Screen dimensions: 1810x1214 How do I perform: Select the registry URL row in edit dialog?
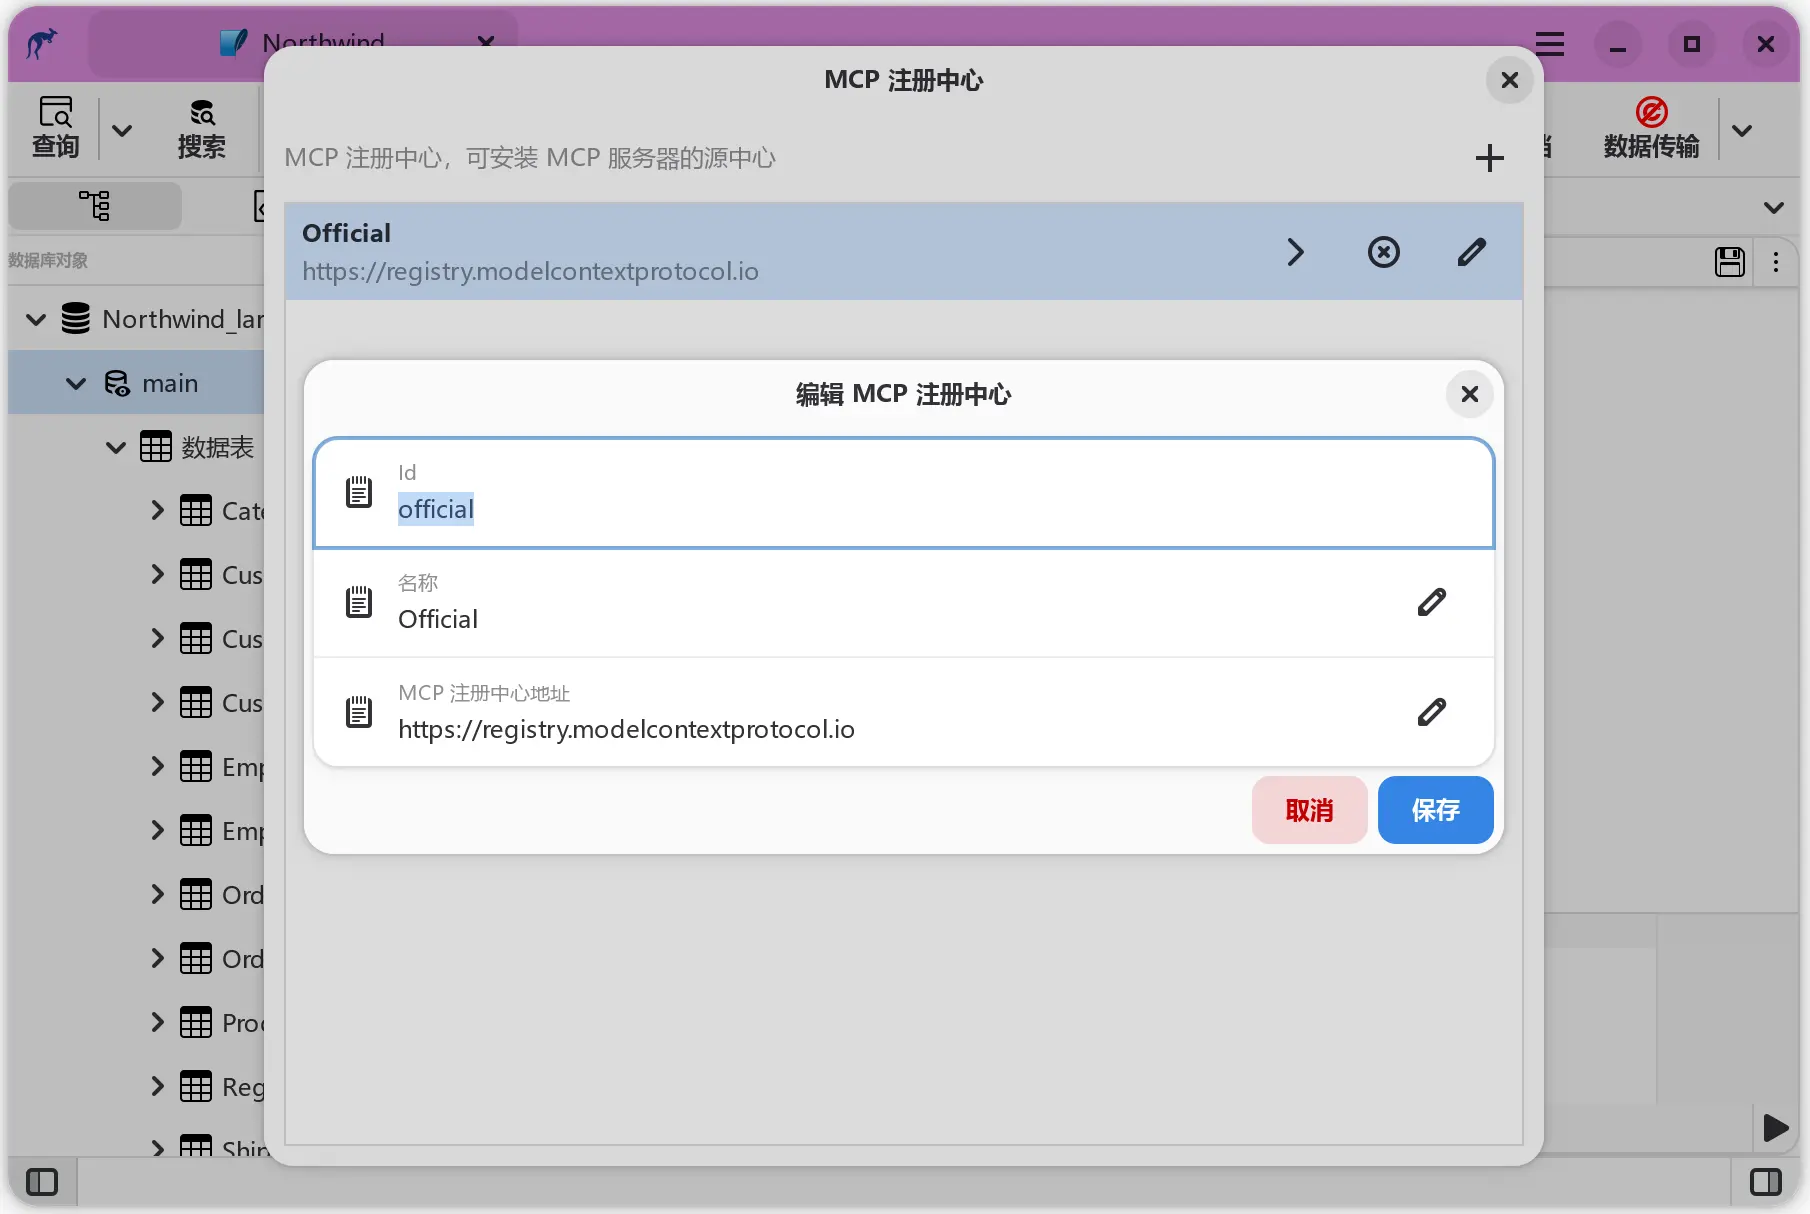click(904, 712)
